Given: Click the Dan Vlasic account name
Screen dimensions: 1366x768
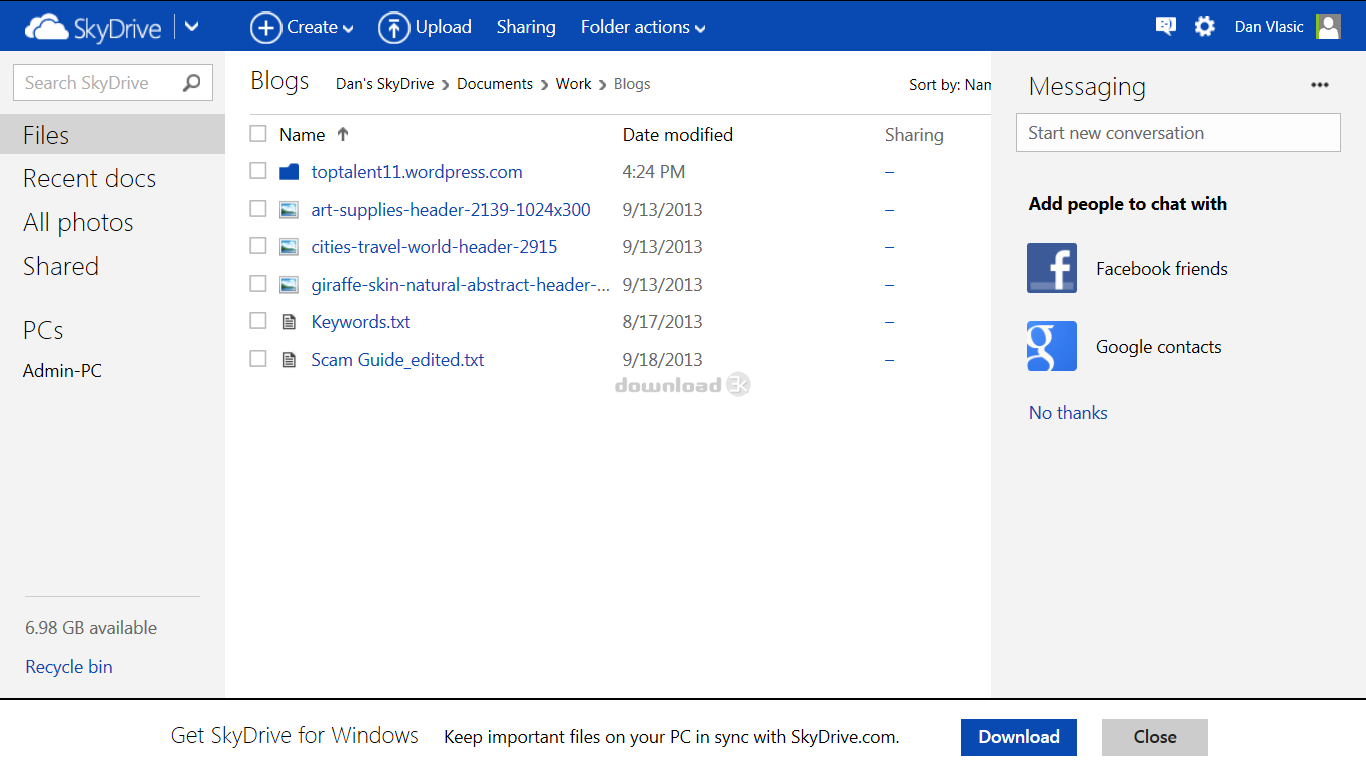Looking at the screenshot, I should pyautogui.click(x=1269, y=27).
